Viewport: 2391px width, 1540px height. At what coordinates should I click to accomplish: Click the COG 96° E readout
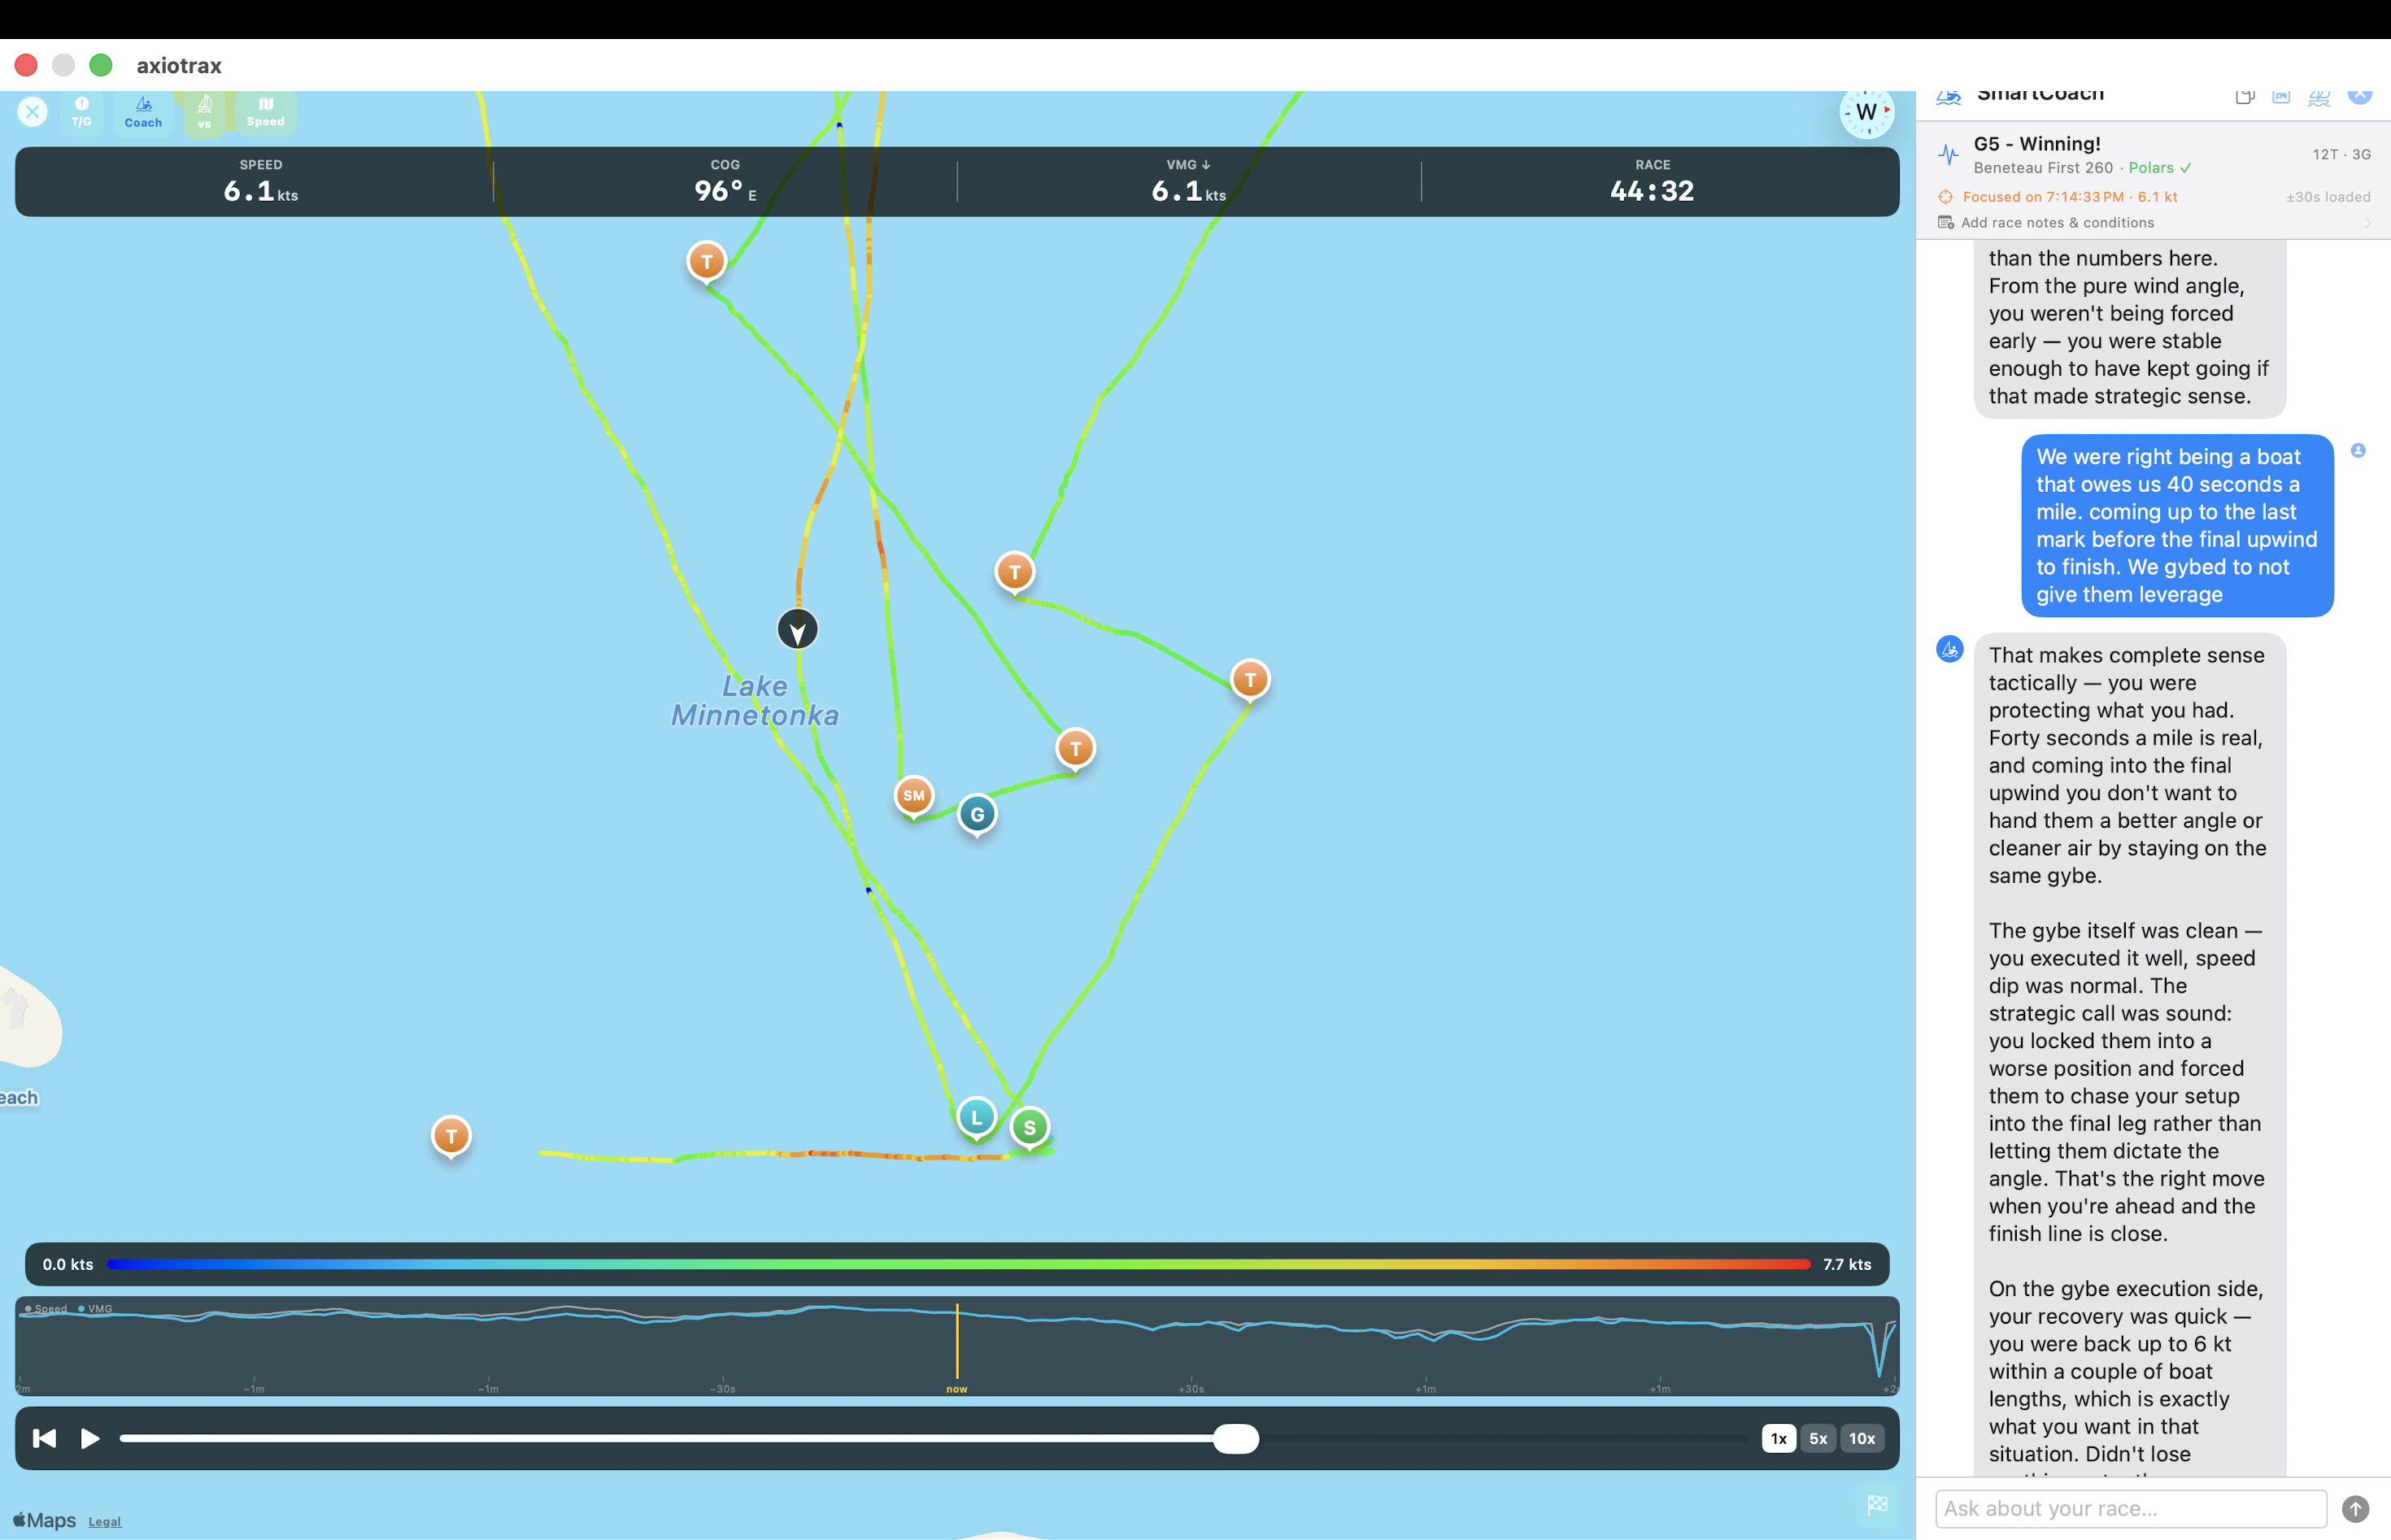click(725, 182)
